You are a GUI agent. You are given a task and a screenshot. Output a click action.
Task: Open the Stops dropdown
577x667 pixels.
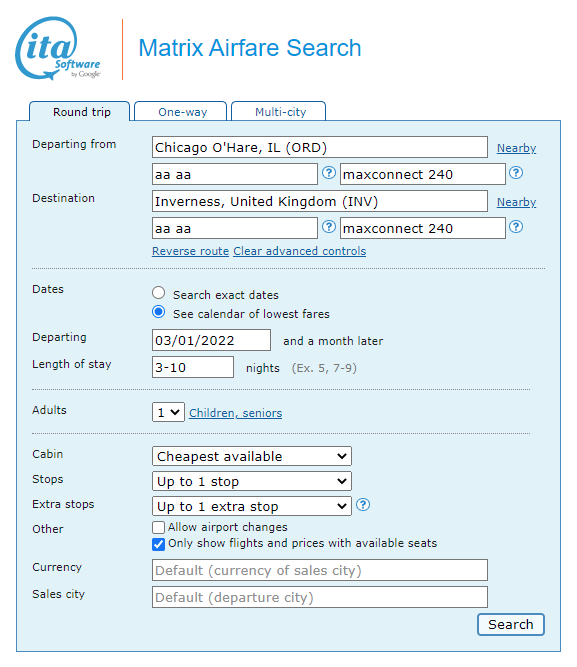[x=251, y=482]
